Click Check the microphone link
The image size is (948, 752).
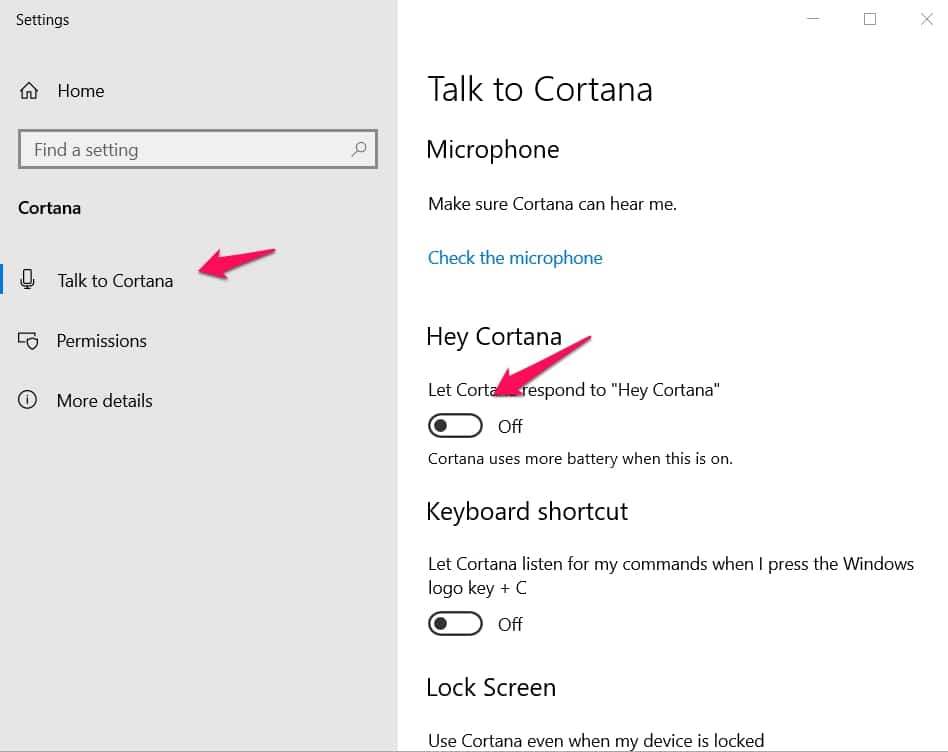click(x=515, y=258)
